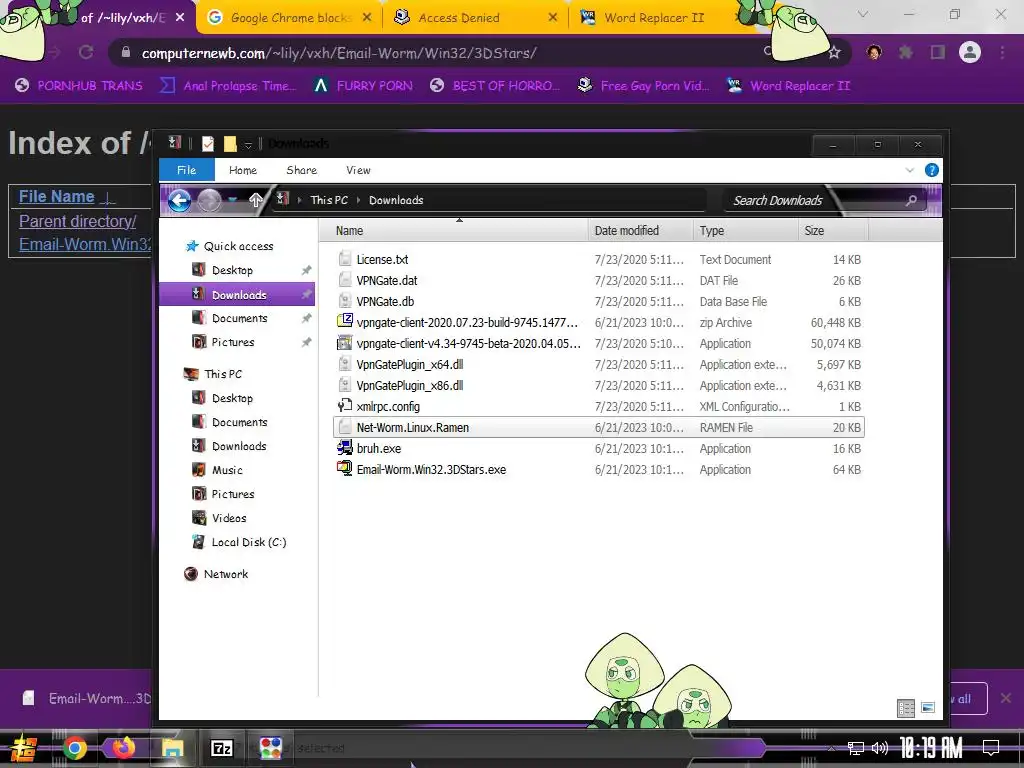This screenshot has height=768, width=1024.
Task: Toggle Chrome side panel icon
Action: tap(938, 52)
